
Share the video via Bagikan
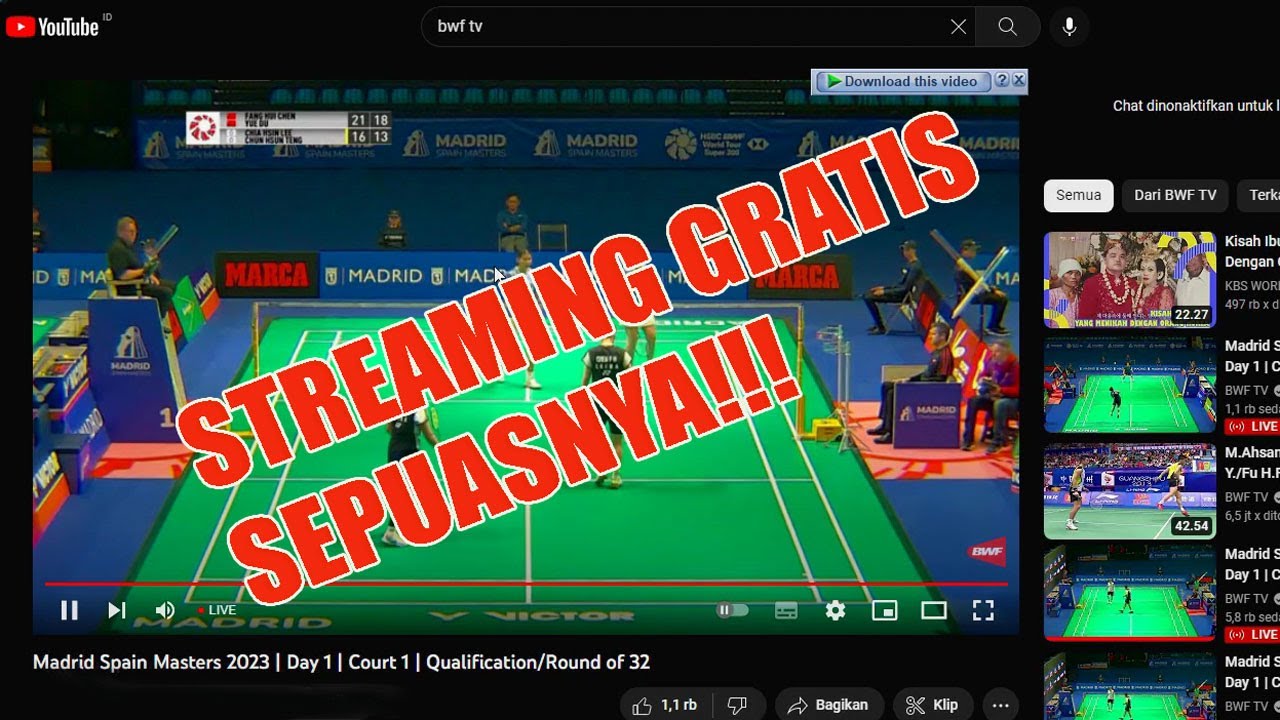pos(828,706)
